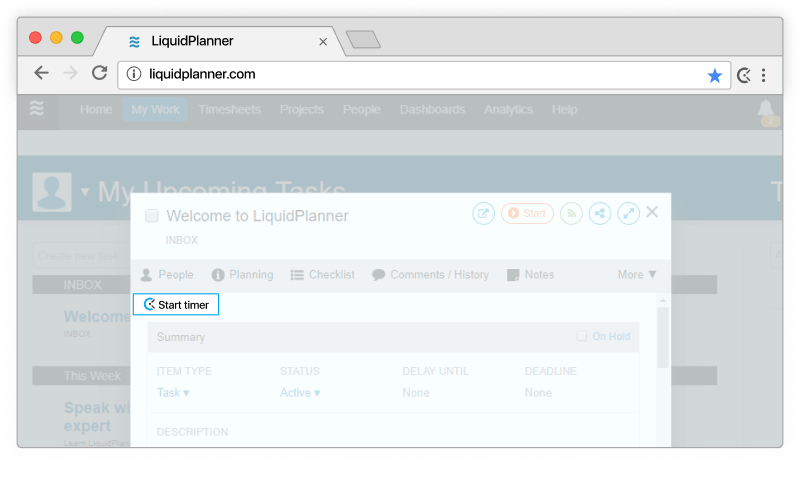The height and width of the screenshot is (477, 800).
Task: Toggle the On Hold checkbox
Action: [582, 336]
